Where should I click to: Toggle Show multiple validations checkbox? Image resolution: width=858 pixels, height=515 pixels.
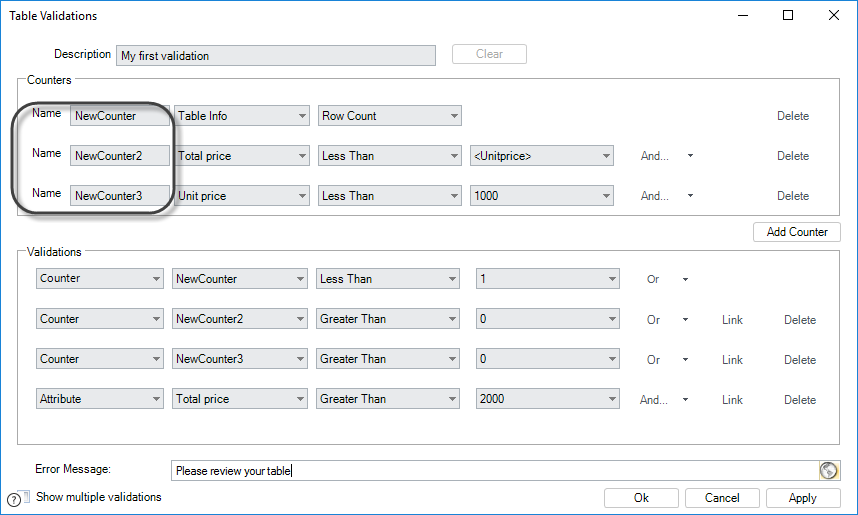pos(25,496)
